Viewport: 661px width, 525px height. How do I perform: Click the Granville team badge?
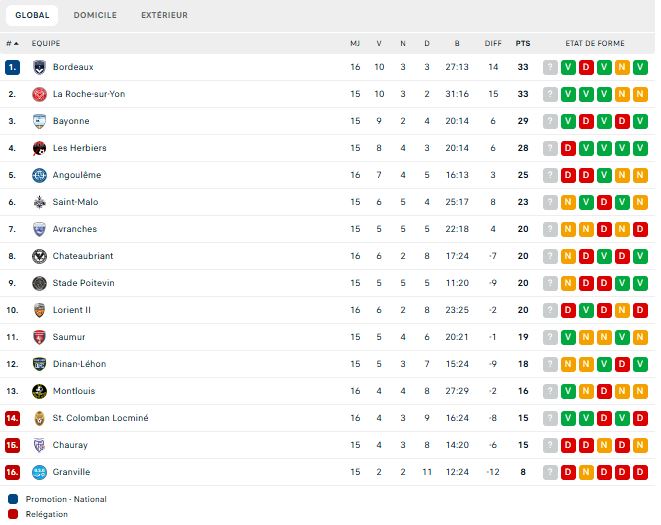pyautogui.click(x=39, y=472)
